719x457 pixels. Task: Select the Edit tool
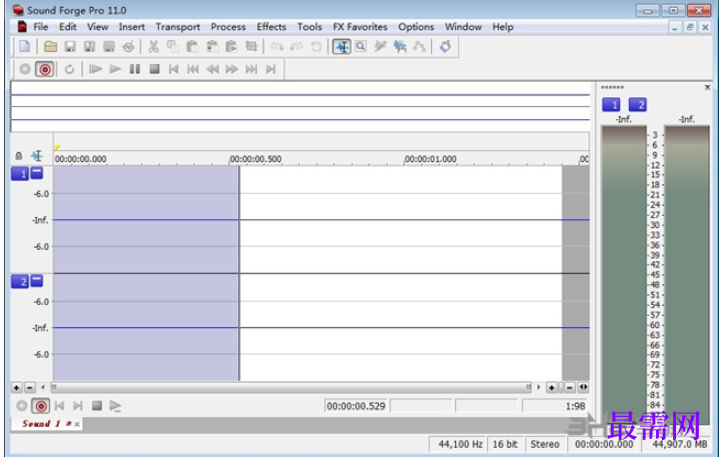click(x=342, y=46)
